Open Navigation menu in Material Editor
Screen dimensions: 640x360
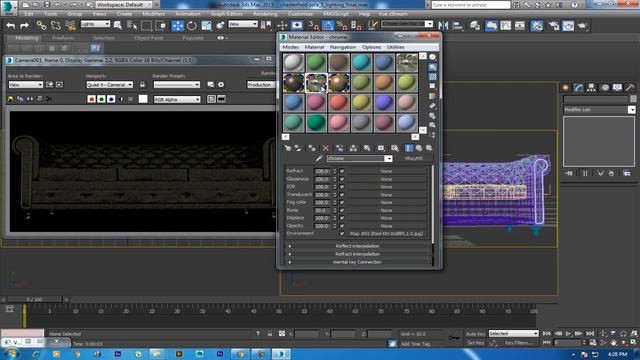click(x=343, y=47)
